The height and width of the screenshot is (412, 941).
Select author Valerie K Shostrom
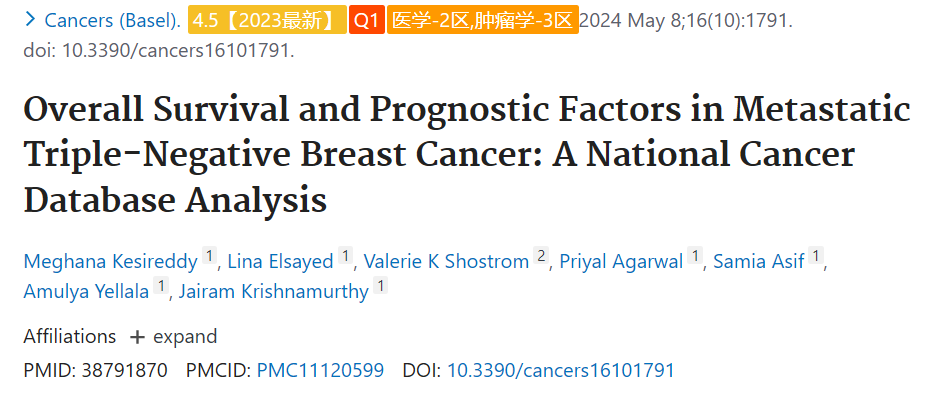pos(446,262)
